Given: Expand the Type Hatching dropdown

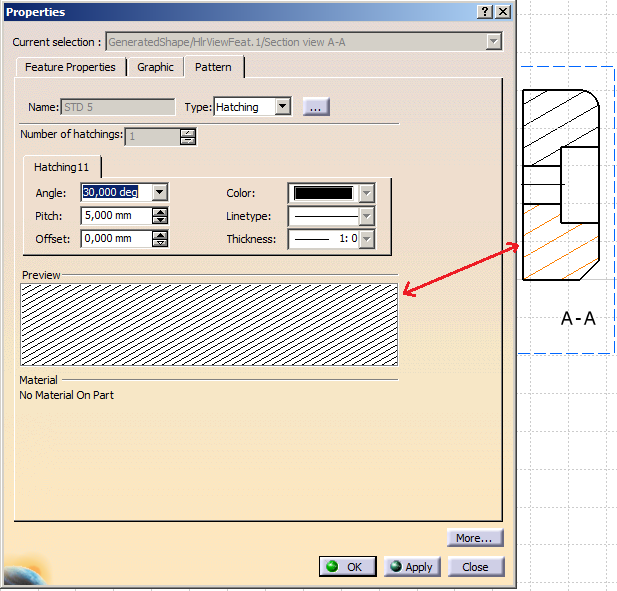Looking at the screenshot, I should (x=282, y=106).
